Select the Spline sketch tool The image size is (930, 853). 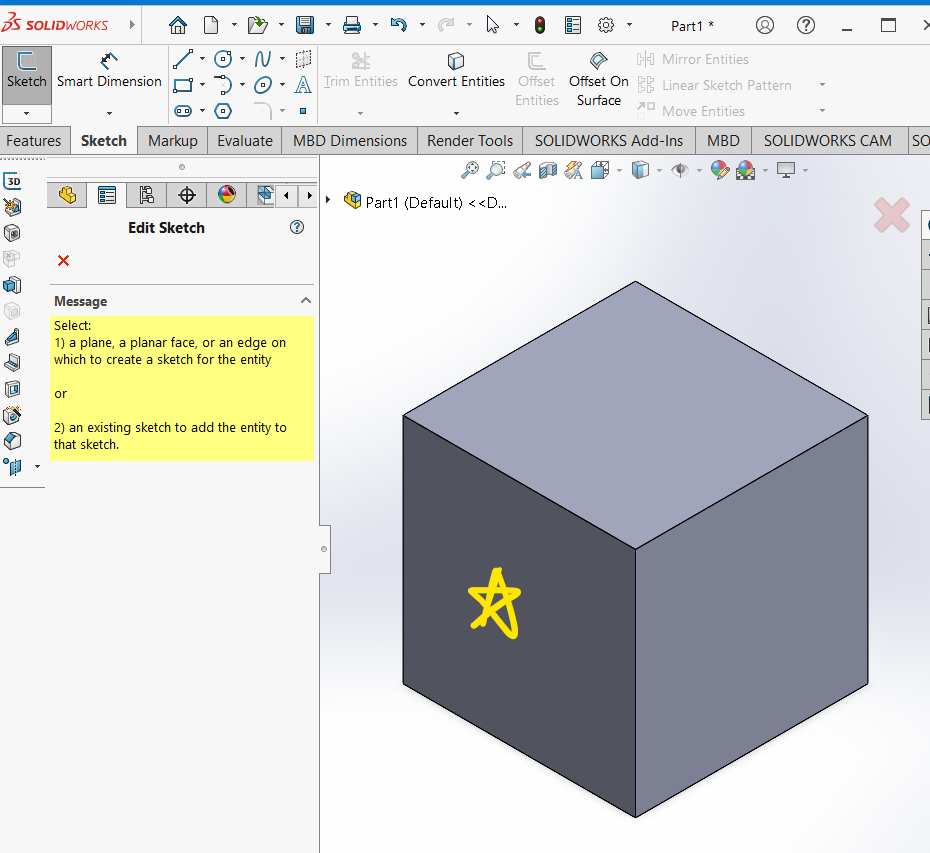(262, 59)
